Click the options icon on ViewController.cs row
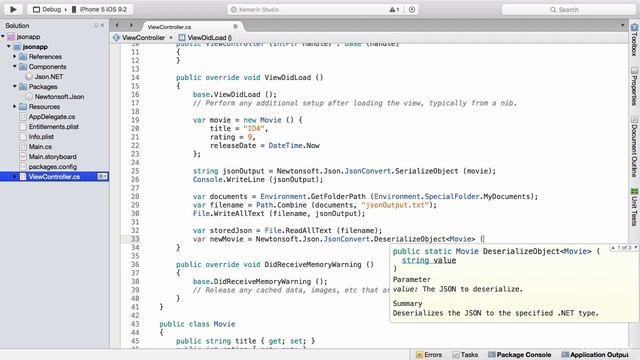This screenshot has height=360, width=640. coord(102,176)
